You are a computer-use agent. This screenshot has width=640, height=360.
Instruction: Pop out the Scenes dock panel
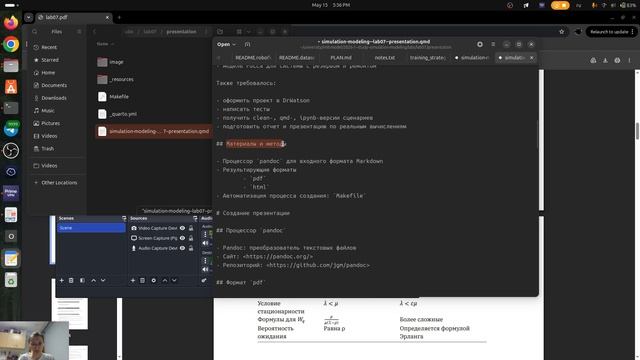click(x=124, y=218)
